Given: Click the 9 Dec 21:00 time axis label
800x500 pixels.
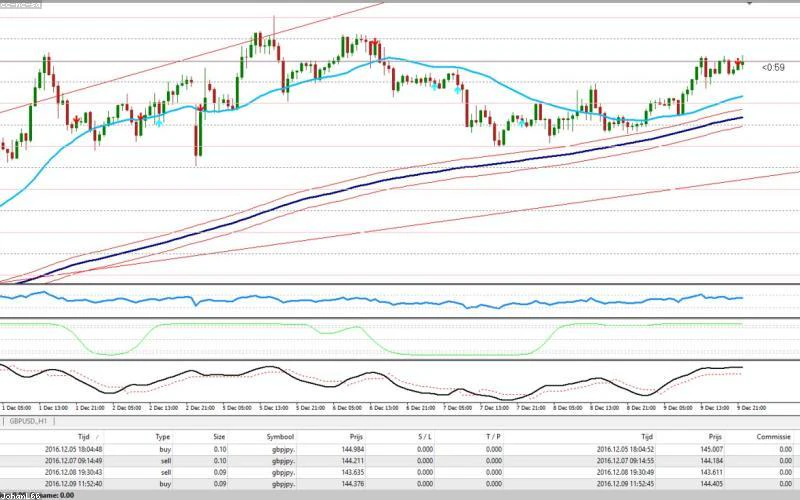Looking at the screenshot, I should pyautogui.click(x=752, y=408).
